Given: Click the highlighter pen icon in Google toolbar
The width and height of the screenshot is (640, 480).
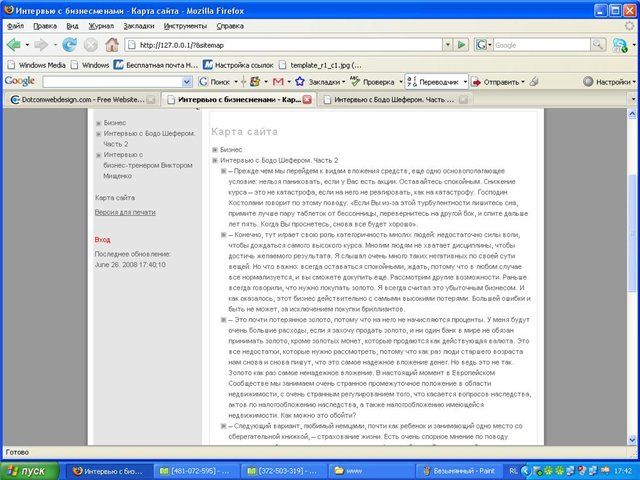Looking at the screenshot, I should (x=534, y=82).
